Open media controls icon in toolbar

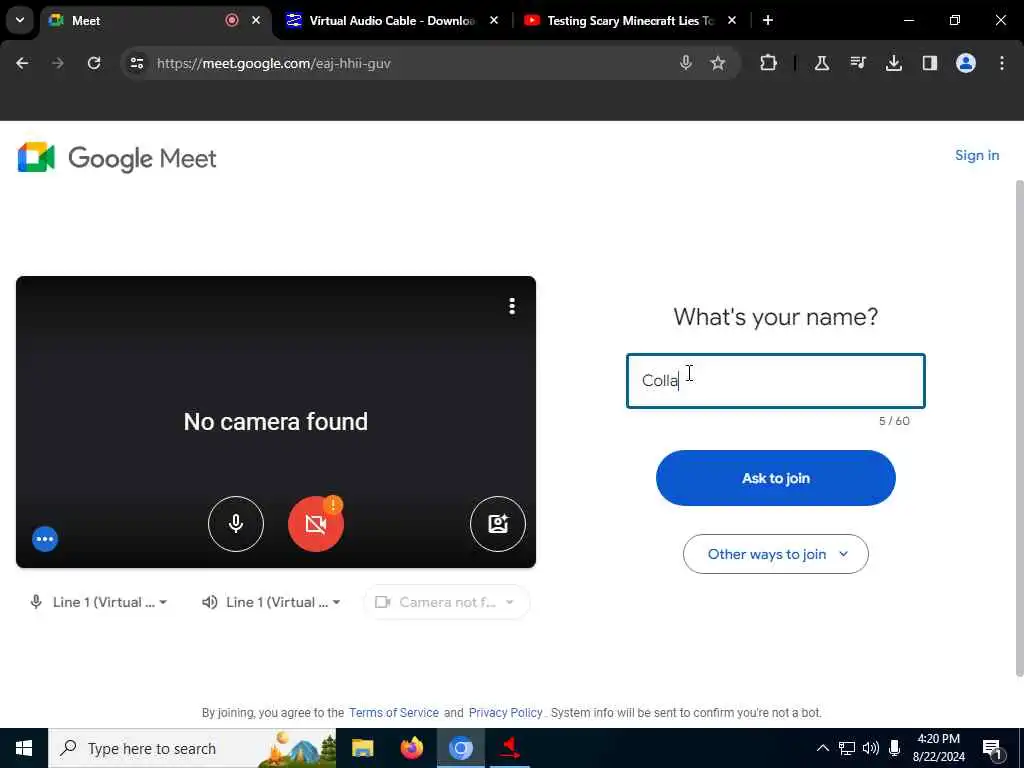857,63
